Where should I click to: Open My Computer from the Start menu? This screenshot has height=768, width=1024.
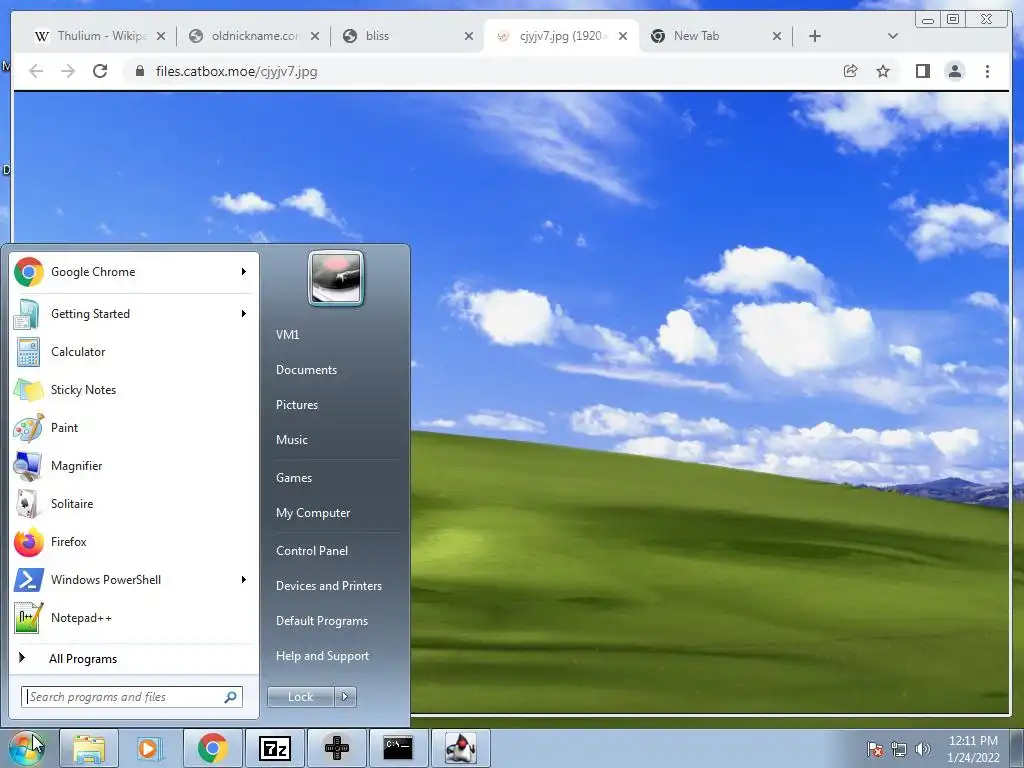pyautogui.click(x=313, y=513)
